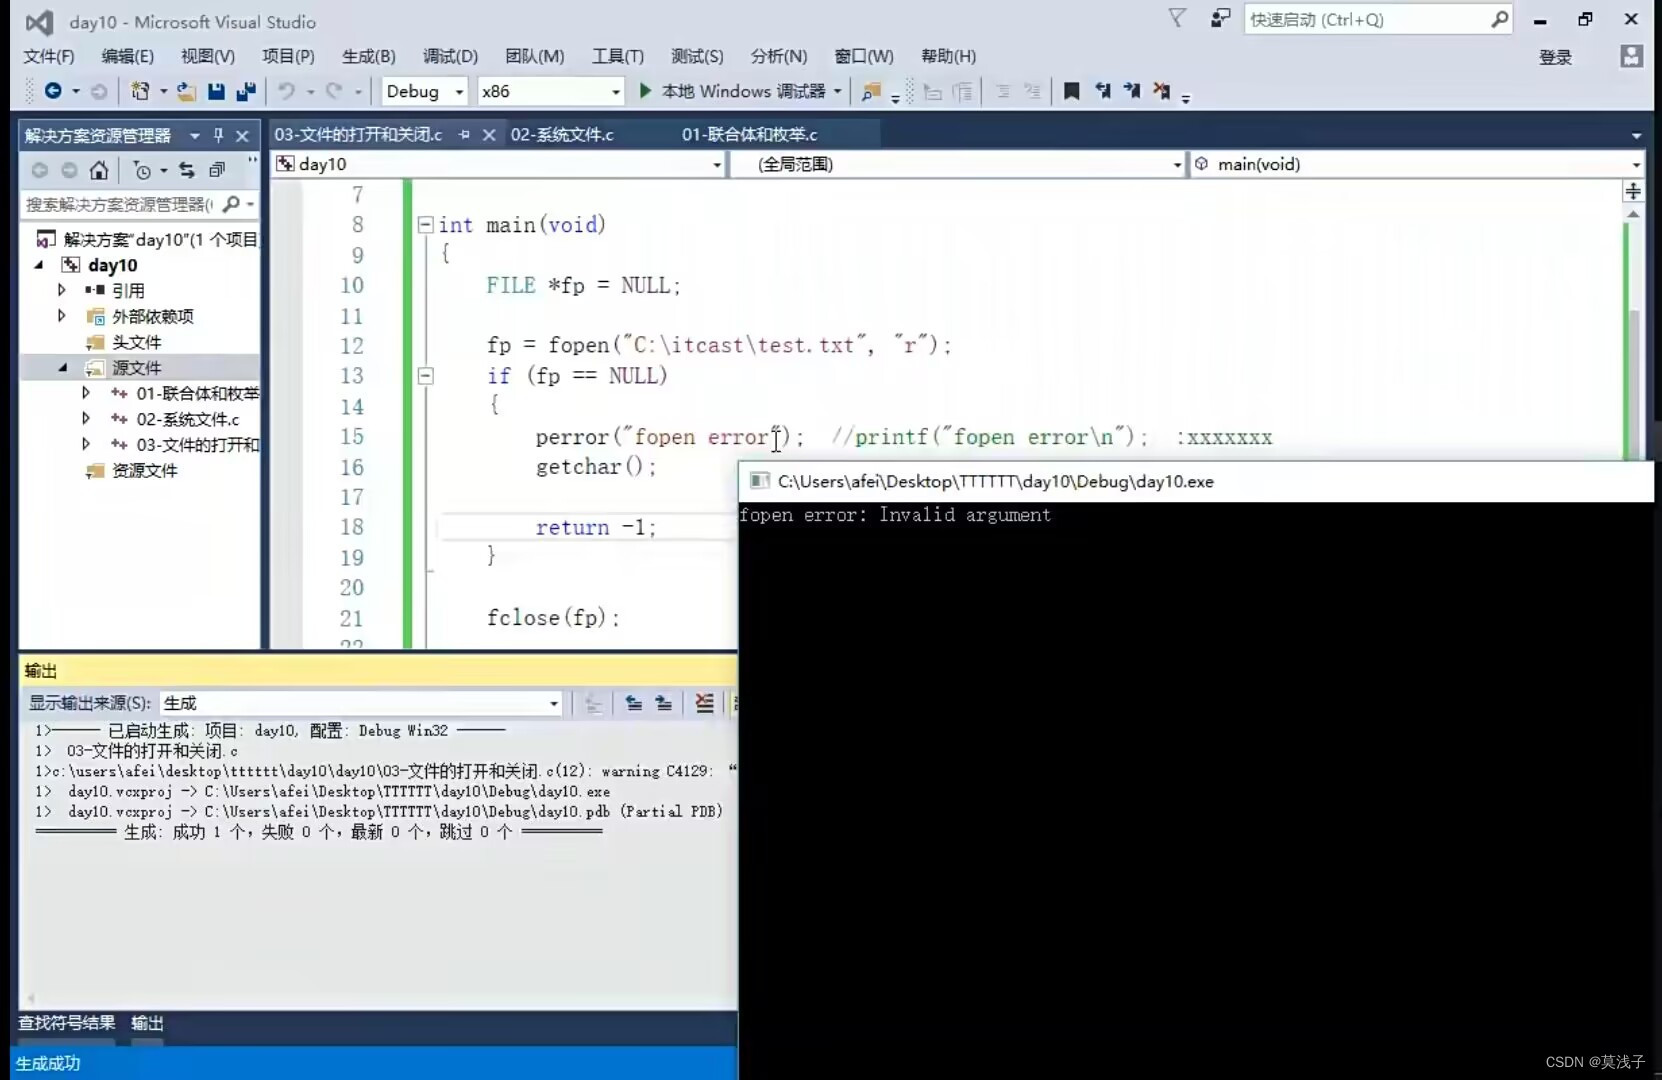
Task: Collapse the 源文件 folder node
Action: [x=62, y=368]
